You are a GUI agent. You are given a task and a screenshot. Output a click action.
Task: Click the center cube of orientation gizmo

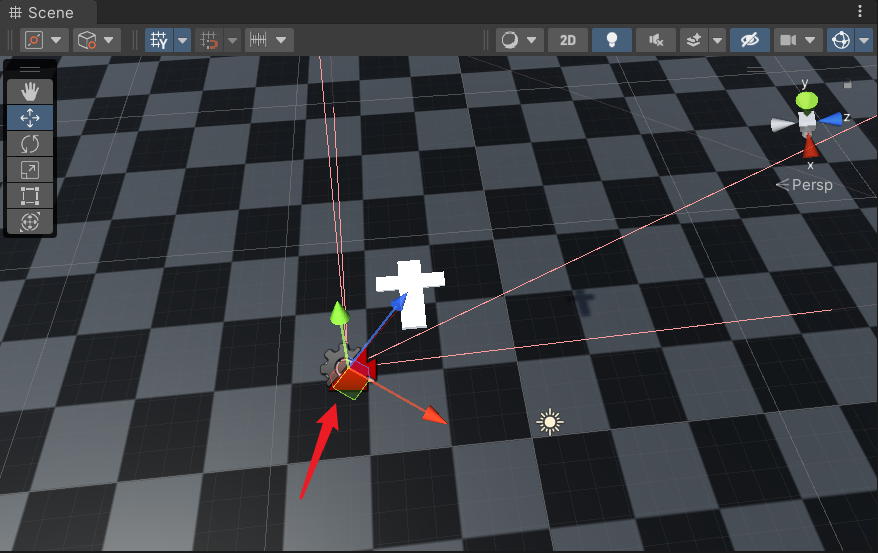807,120
